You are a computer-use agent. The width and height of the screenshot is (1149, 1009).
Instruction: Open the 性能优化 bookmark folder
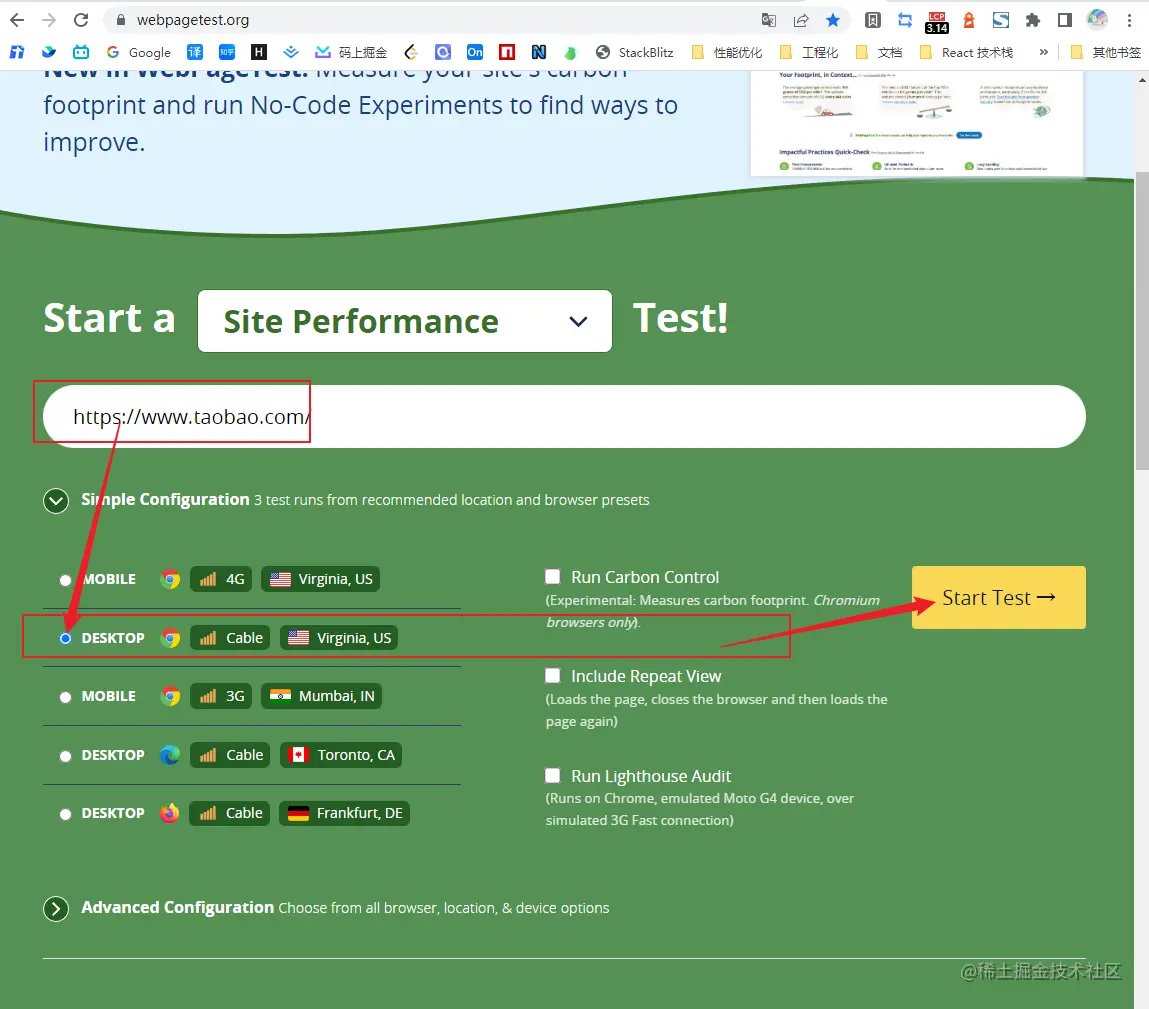click(727, 52)
